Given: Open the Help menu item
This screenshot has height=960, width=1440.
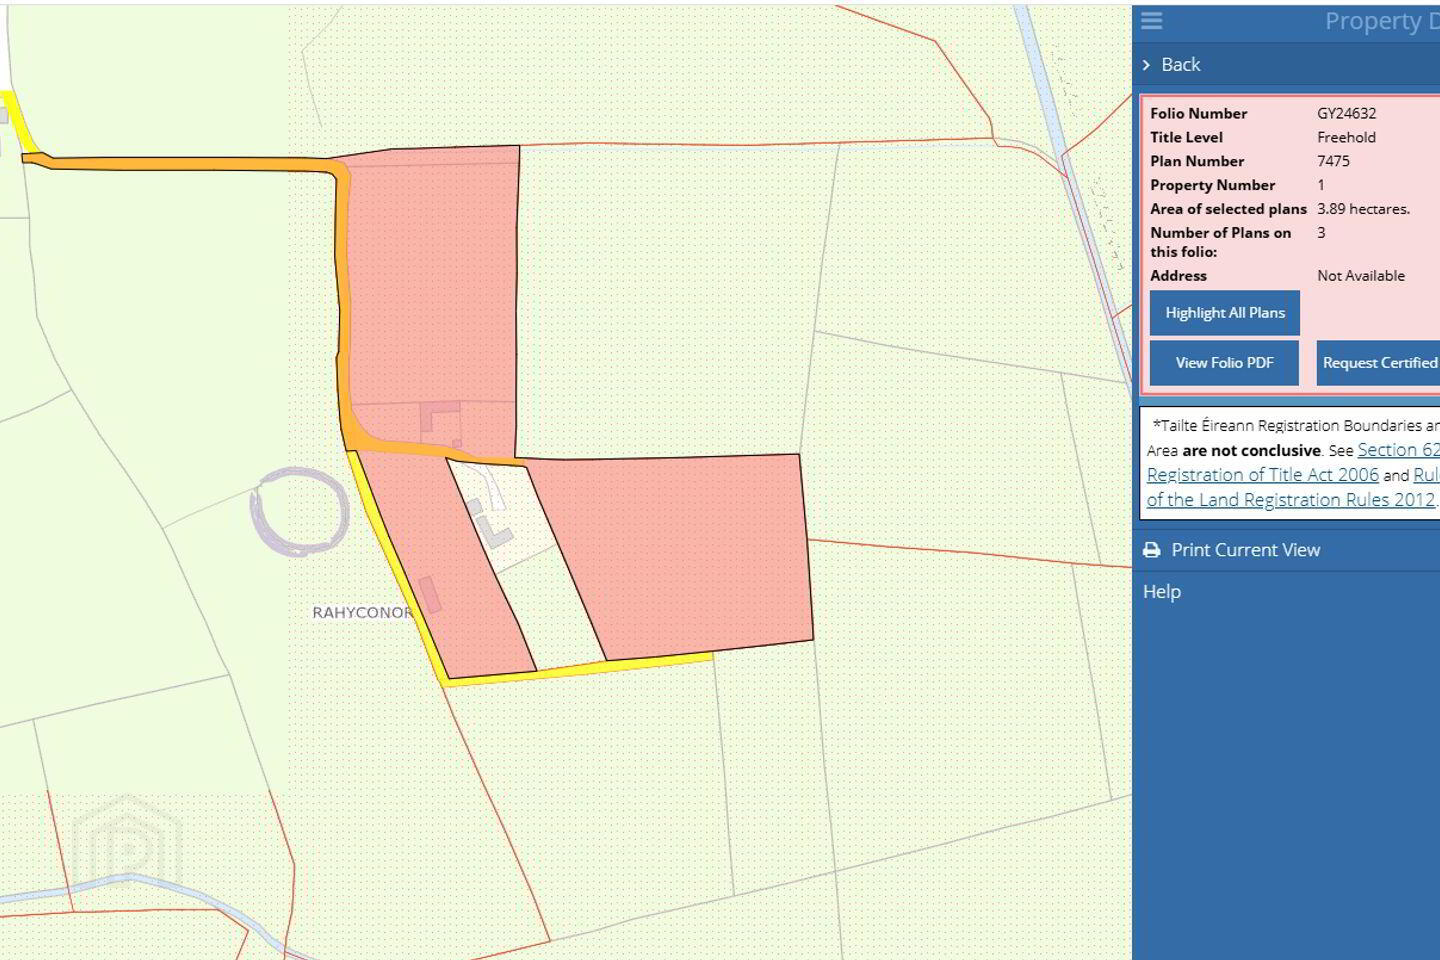Looking at the screenshot, I should coord(1162,592).
